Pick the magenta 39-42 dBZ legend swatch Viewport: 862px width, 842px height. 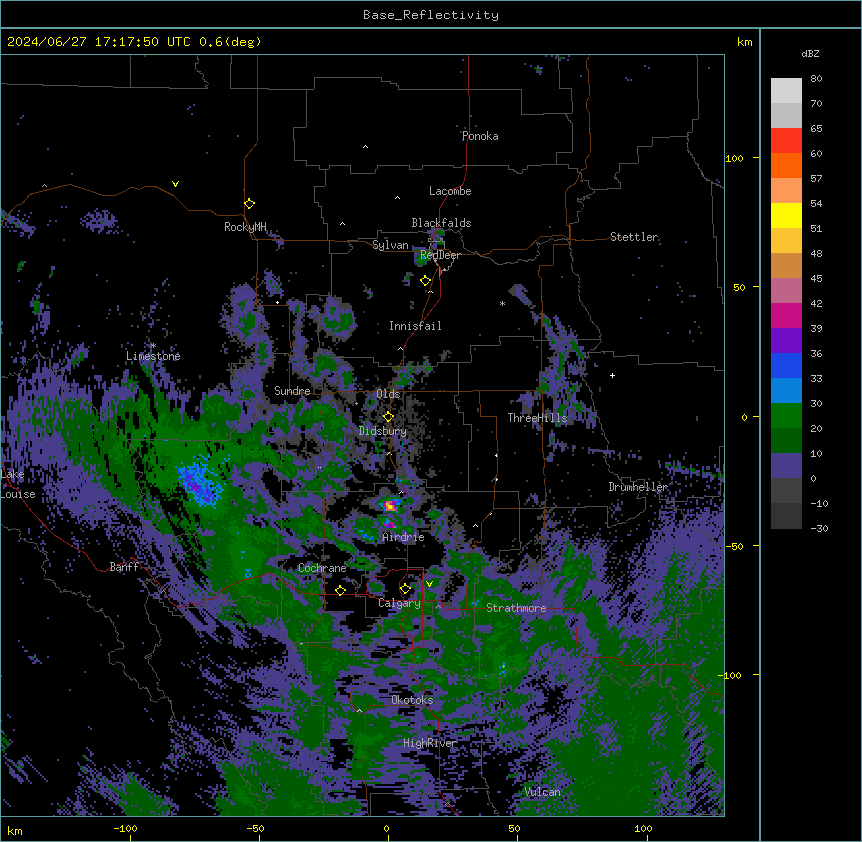786,315
